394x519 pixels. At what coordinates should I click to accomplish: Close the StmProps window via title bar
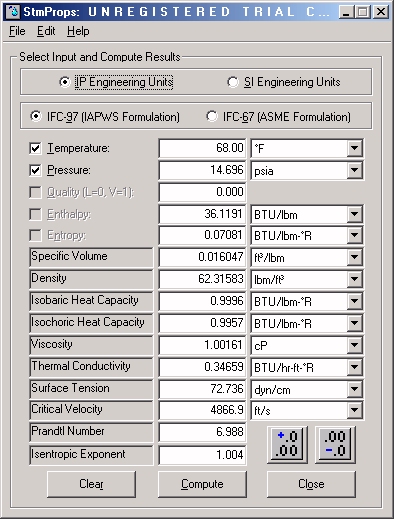[381, 12]
